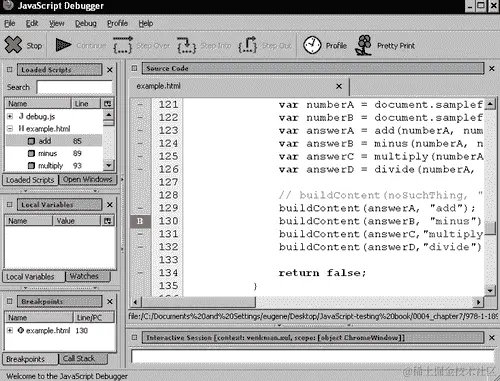Click the float icon of Local Variables panel
The height and width of the screenshot is (381, 500).
pos(9,204)
